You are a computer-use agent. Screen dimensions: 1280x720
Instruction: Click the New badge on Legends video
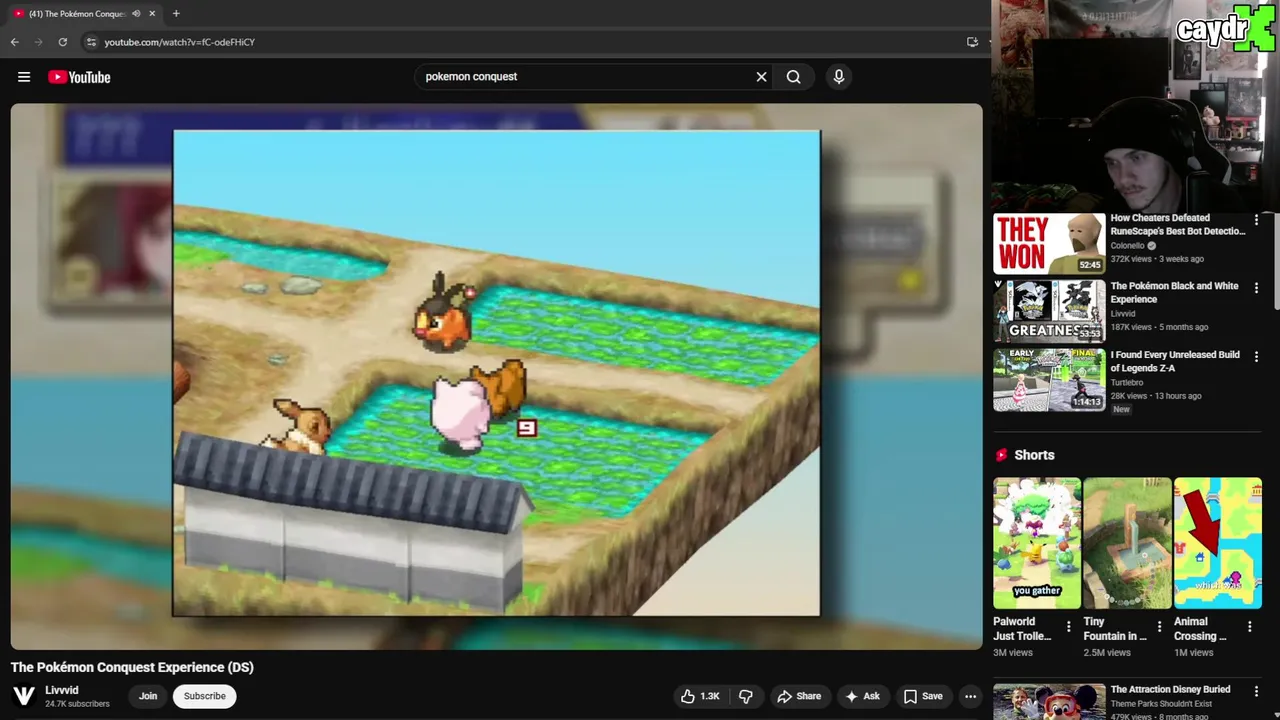tap(1121, 409)
